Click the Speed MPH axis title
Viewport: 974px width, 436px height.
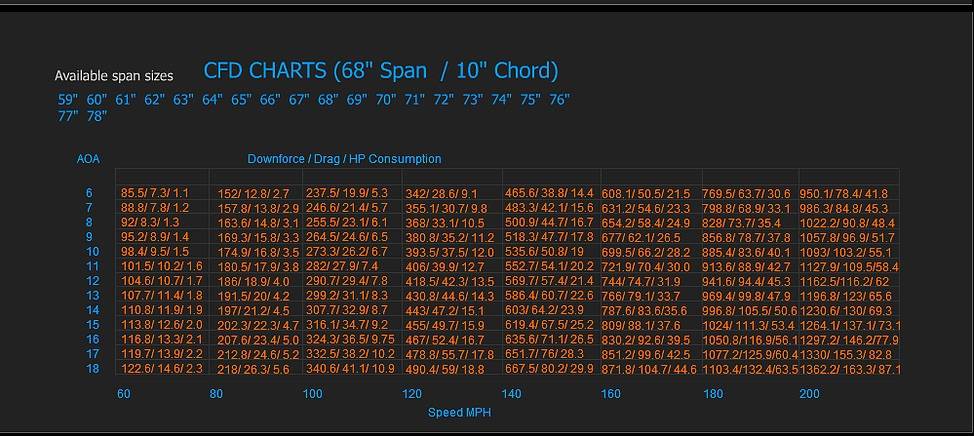tap(459, 412)
